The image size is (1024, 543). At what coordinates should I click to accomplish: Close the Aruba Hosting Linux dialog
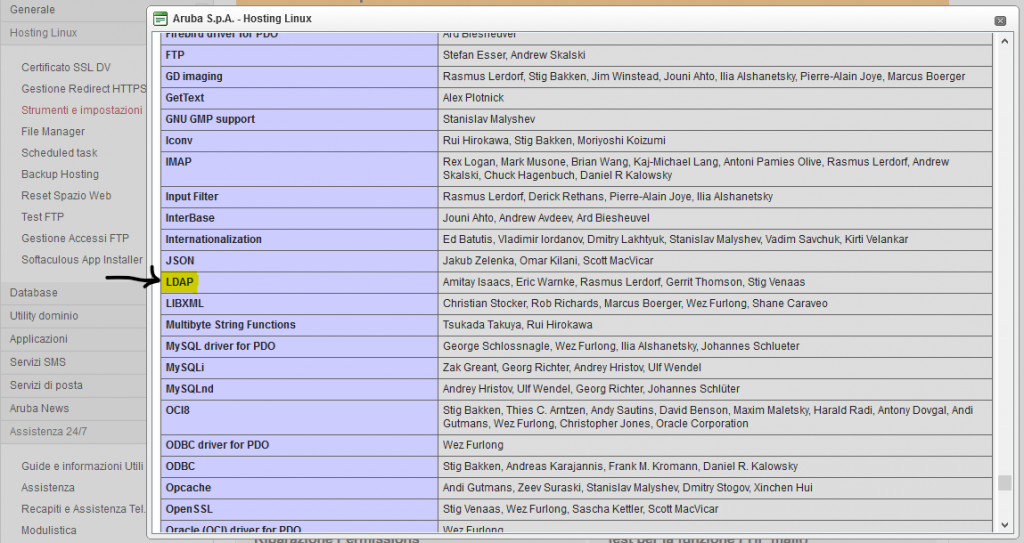point(1000,20)
